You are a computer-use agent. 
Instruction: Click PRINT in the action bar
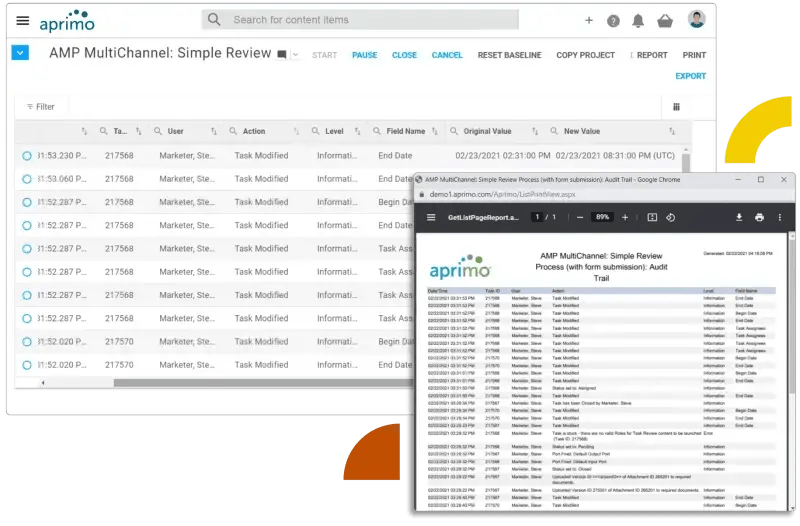tap(694, 55)
